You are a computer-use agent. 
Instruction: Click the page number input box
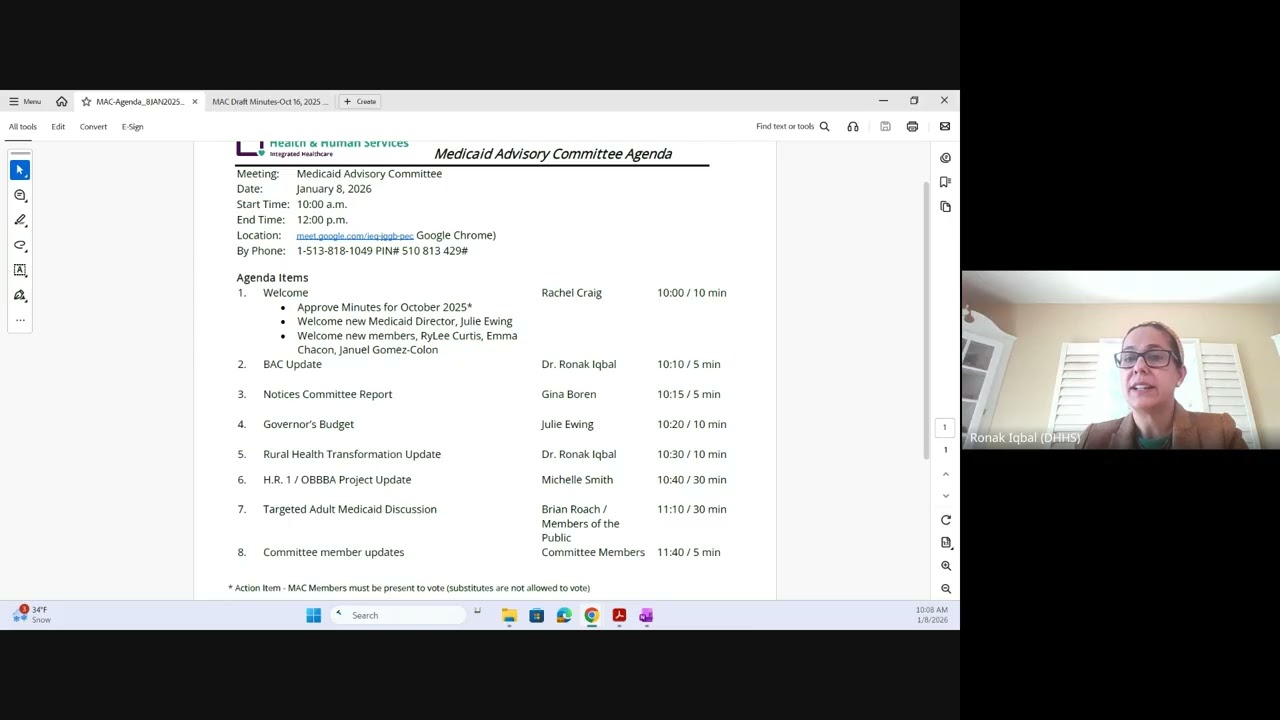coord(944,428)
